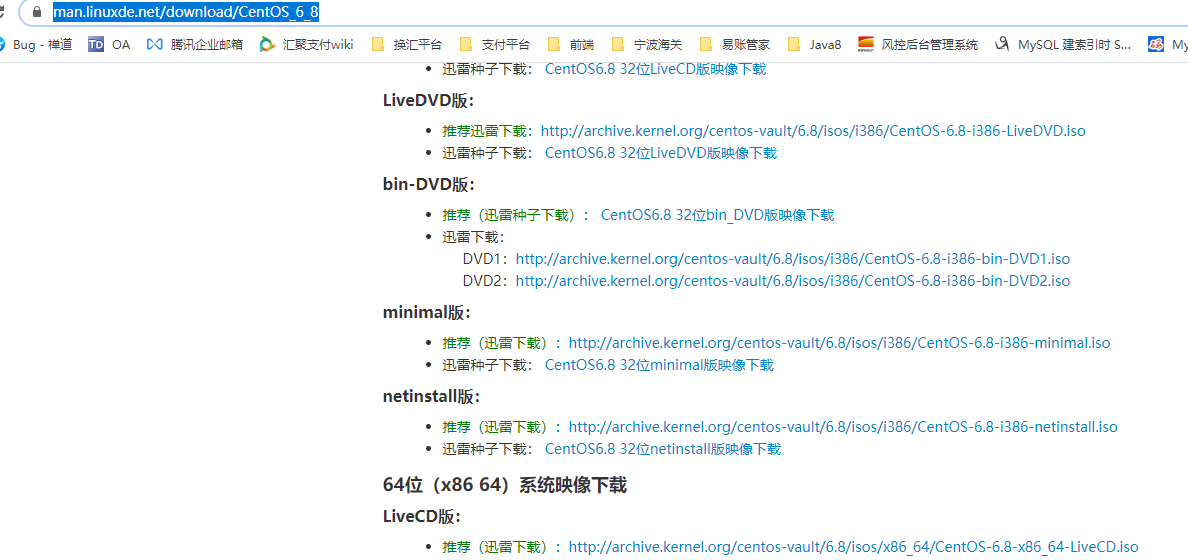Viewport: 1188px width, 560px height.
Task: Click CentOS6.8 32位minimal版映像下载 link
Action: [659, 365]
